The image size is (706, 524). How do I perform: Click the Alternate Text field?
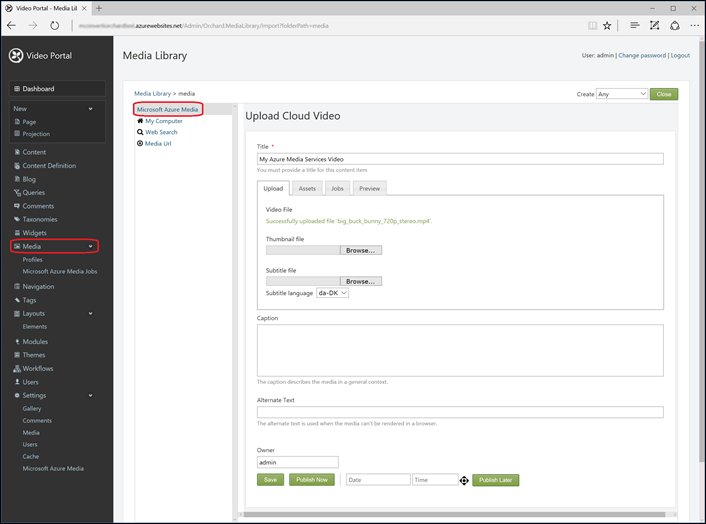(x=460, y=412)
